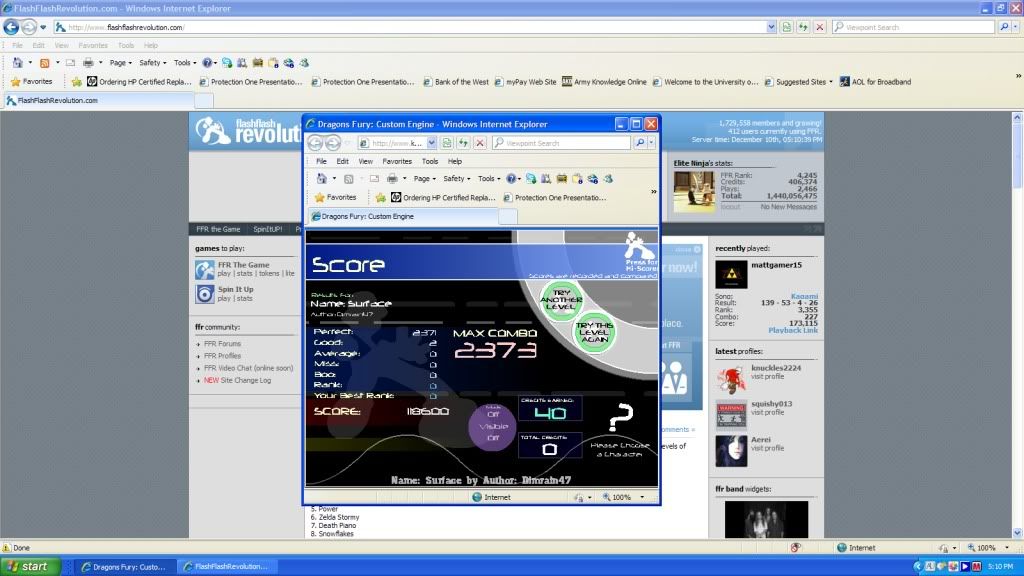Click the RSS feeds icon in main toolbar
Image resolution: width=1024 pixels, height=576 pixels.
(44, 62)
